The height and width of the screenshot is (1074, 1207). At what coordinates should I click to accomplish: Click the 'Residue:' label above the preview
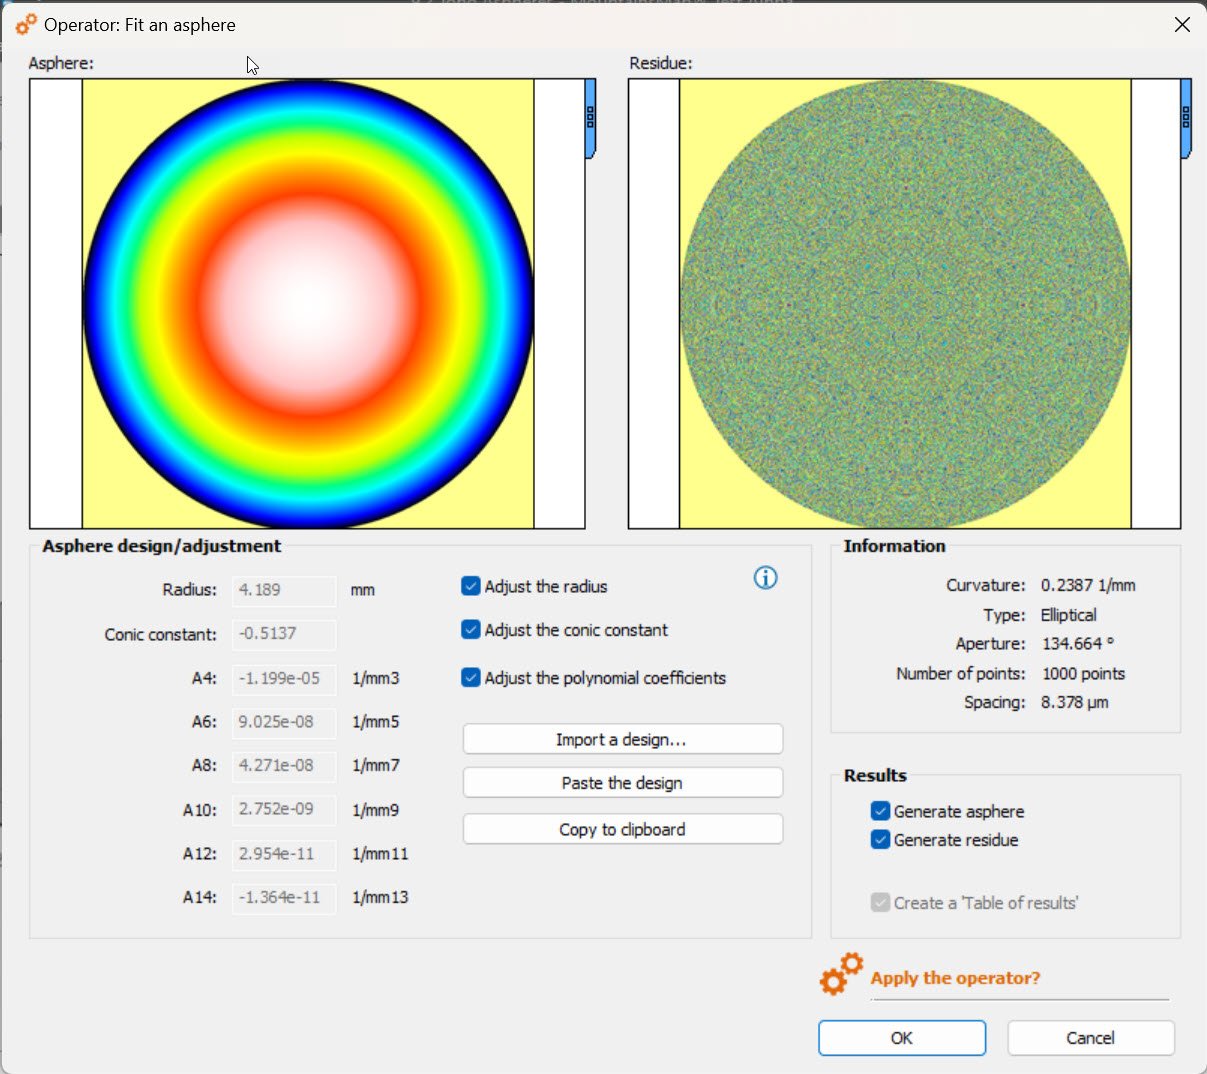(661, 63)
